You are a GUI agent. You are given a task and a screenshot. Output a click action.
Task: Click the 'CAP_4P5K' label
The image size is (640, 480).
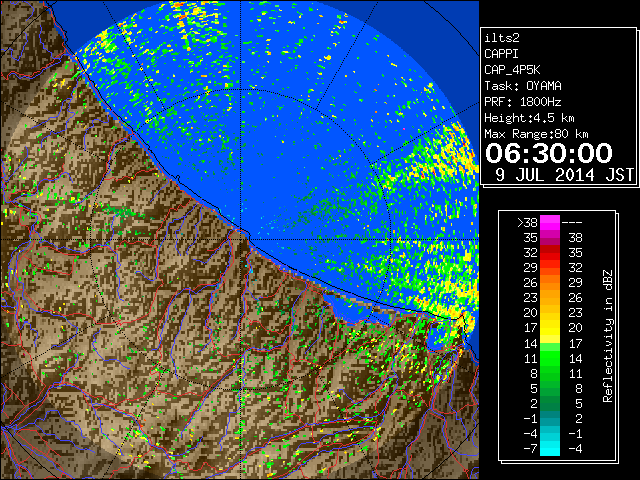[x=512, y=70]
